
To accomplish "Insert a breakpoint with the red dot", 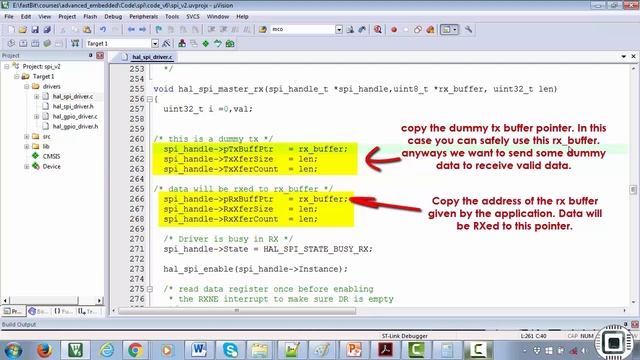I will pos(394,29).
